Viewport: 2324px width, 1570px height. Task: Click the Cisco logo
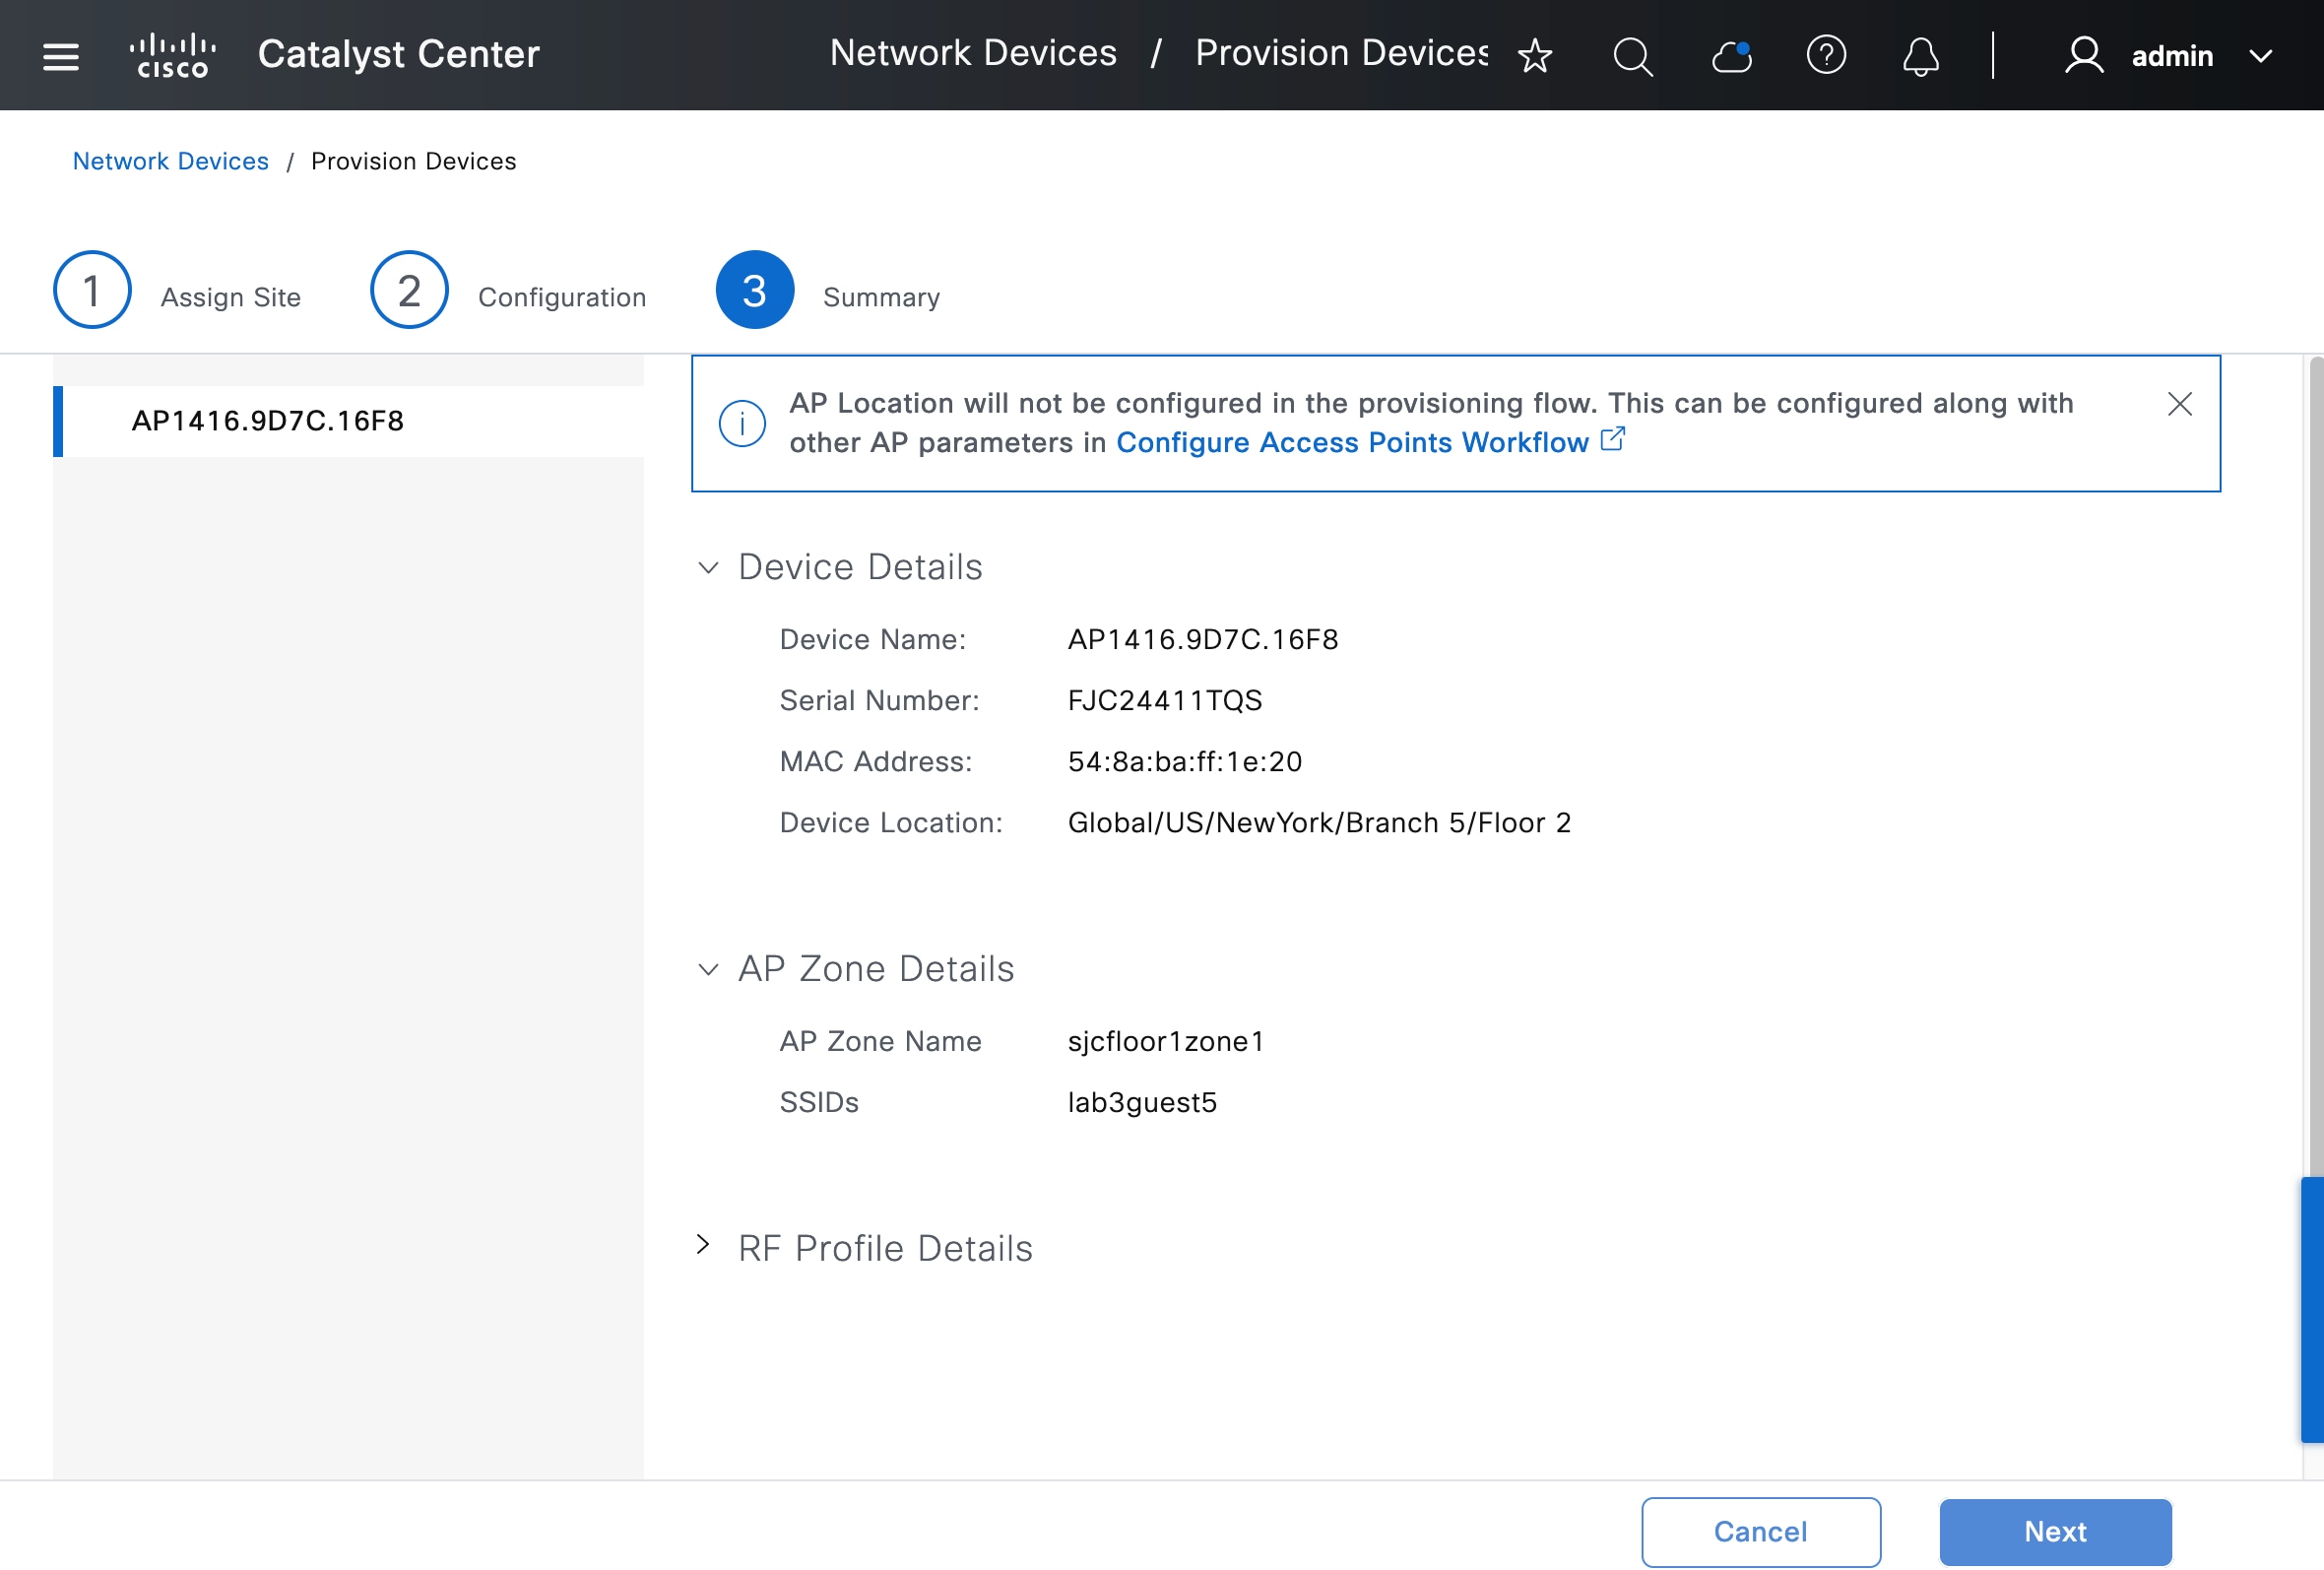click(x=172, y=55)
